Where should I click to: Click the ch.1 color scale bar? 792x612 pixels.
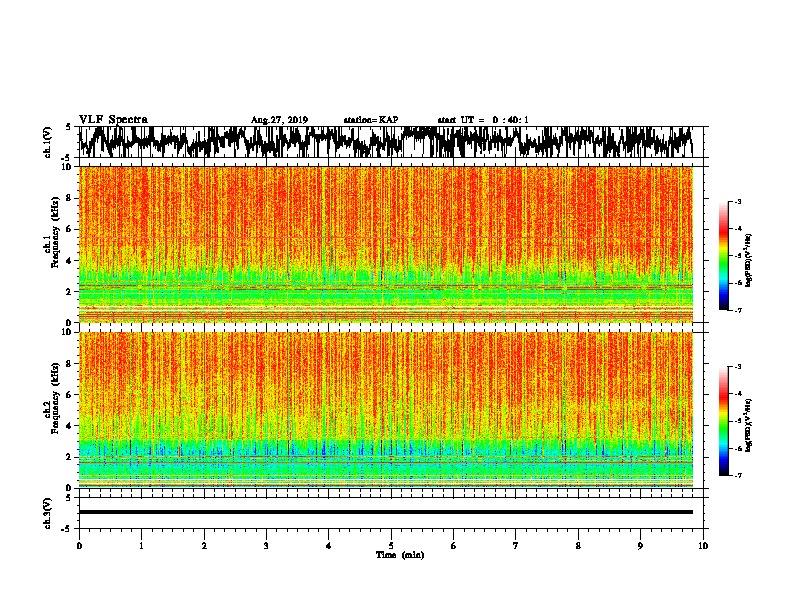723,256
